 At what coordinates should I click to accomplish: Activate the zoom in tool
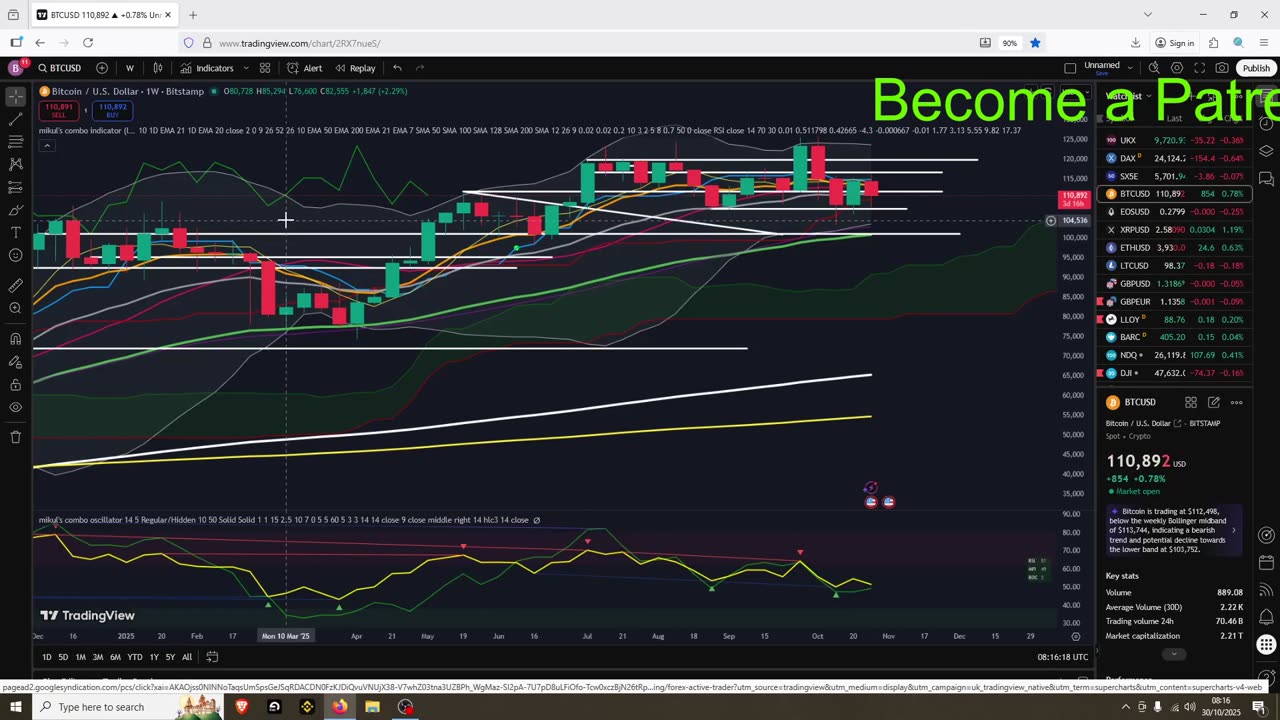click(15, 308)
